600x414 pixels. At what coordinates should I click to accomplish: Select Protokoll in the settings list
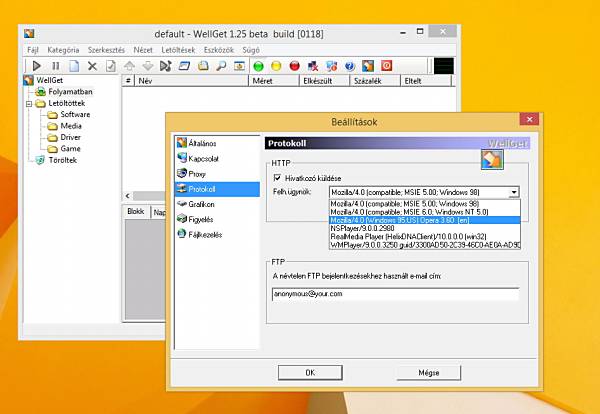[217, 189]
